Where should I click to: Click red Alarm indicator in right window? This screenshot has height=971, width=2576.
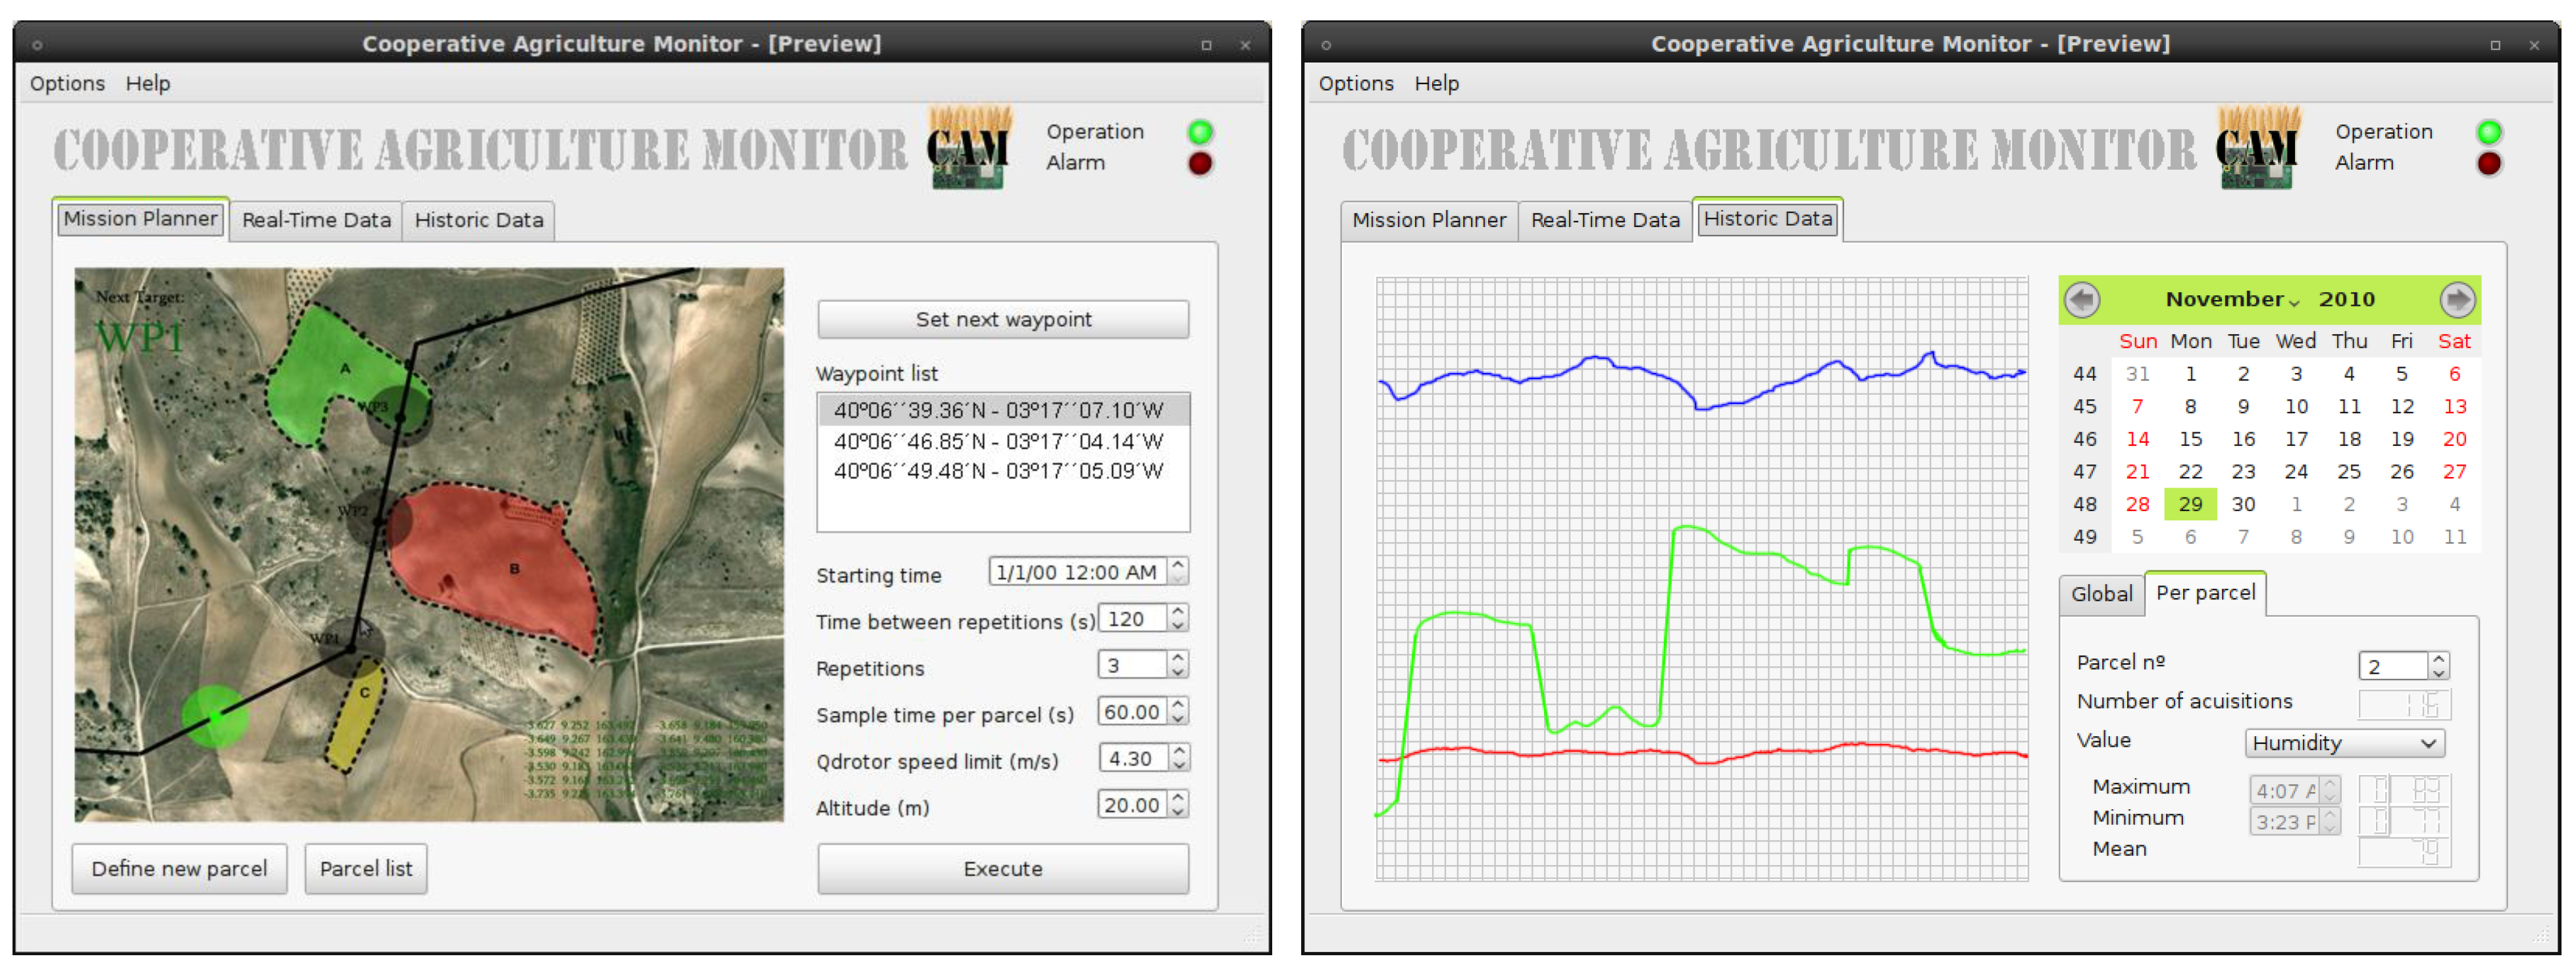pyautogui.click(x=2488, y=163)
